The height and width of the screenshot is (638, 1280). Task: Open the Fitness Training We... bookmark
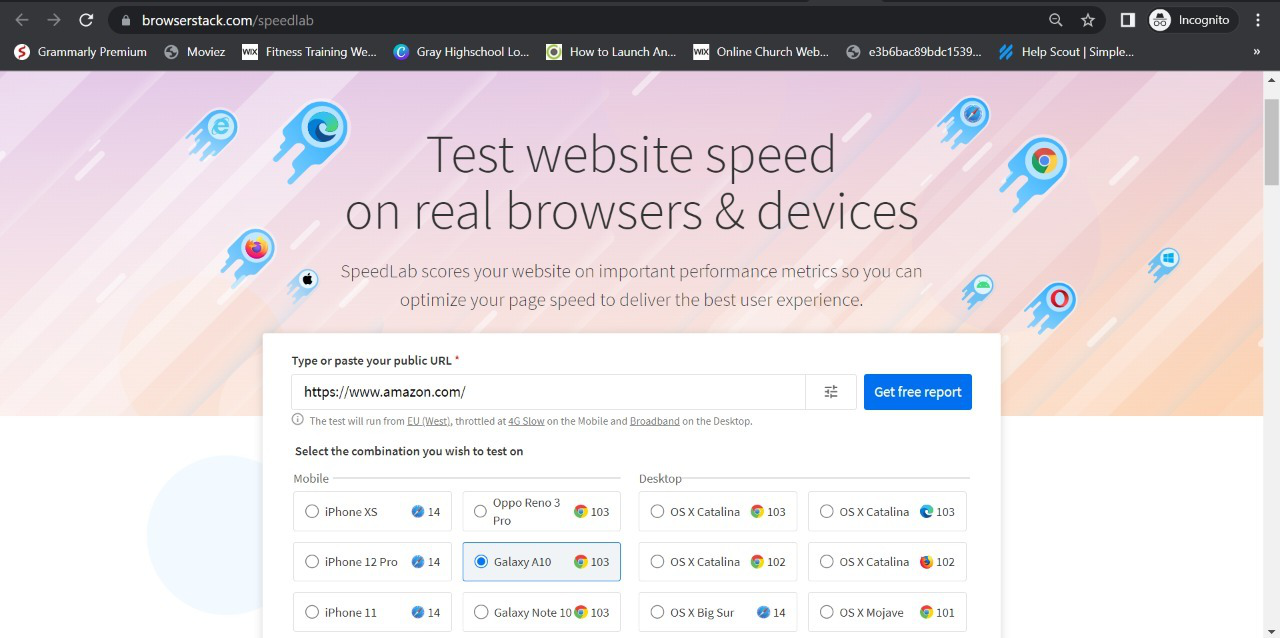[310, 52]
